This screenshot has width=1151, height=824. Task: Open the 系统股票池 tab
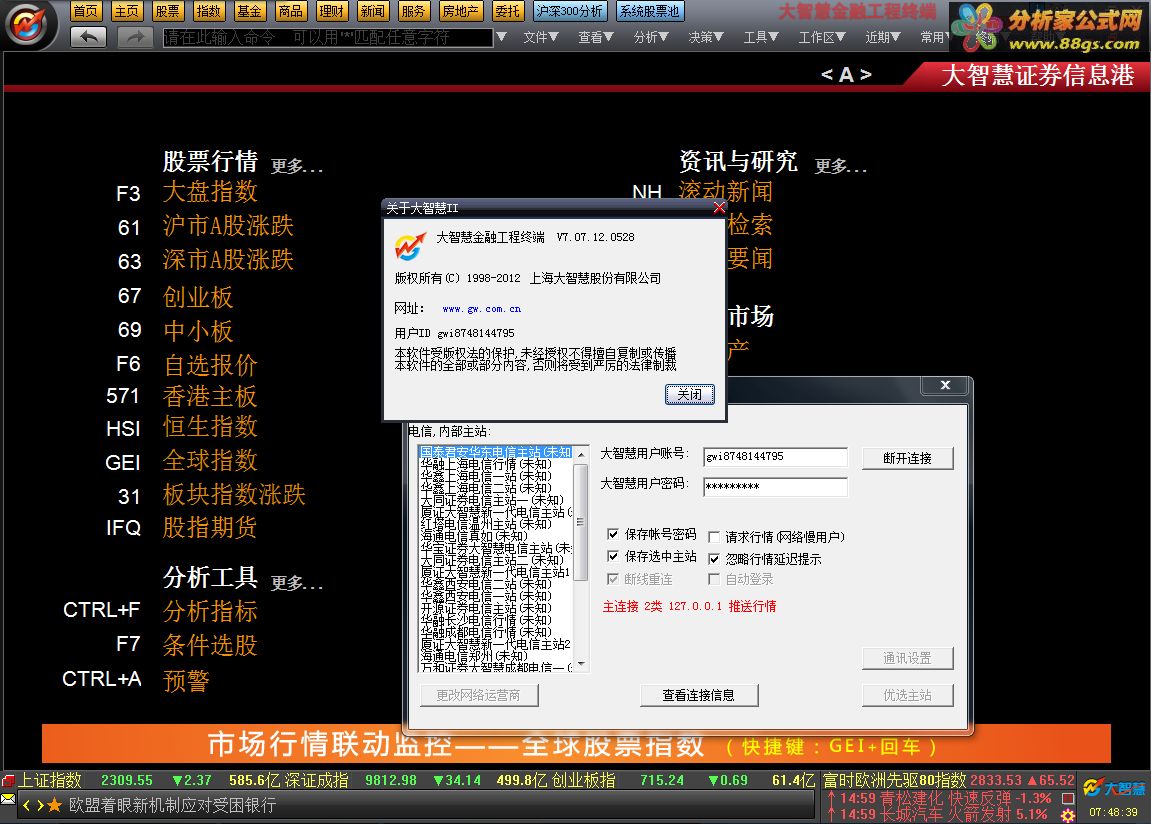point(650,11)
